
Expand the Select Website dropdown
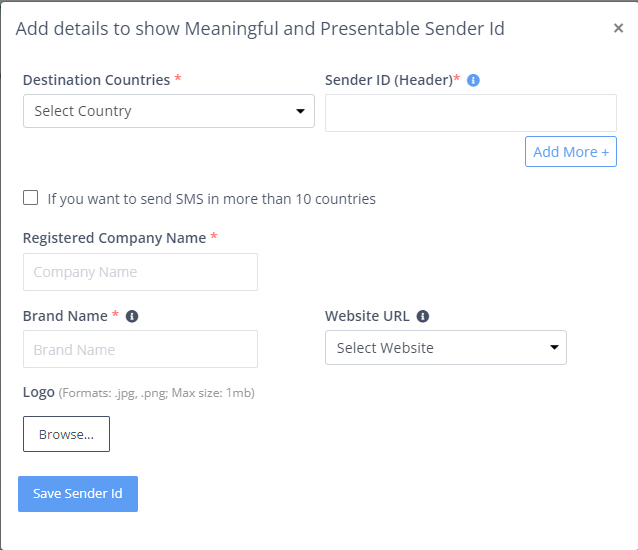coord(446,347)
